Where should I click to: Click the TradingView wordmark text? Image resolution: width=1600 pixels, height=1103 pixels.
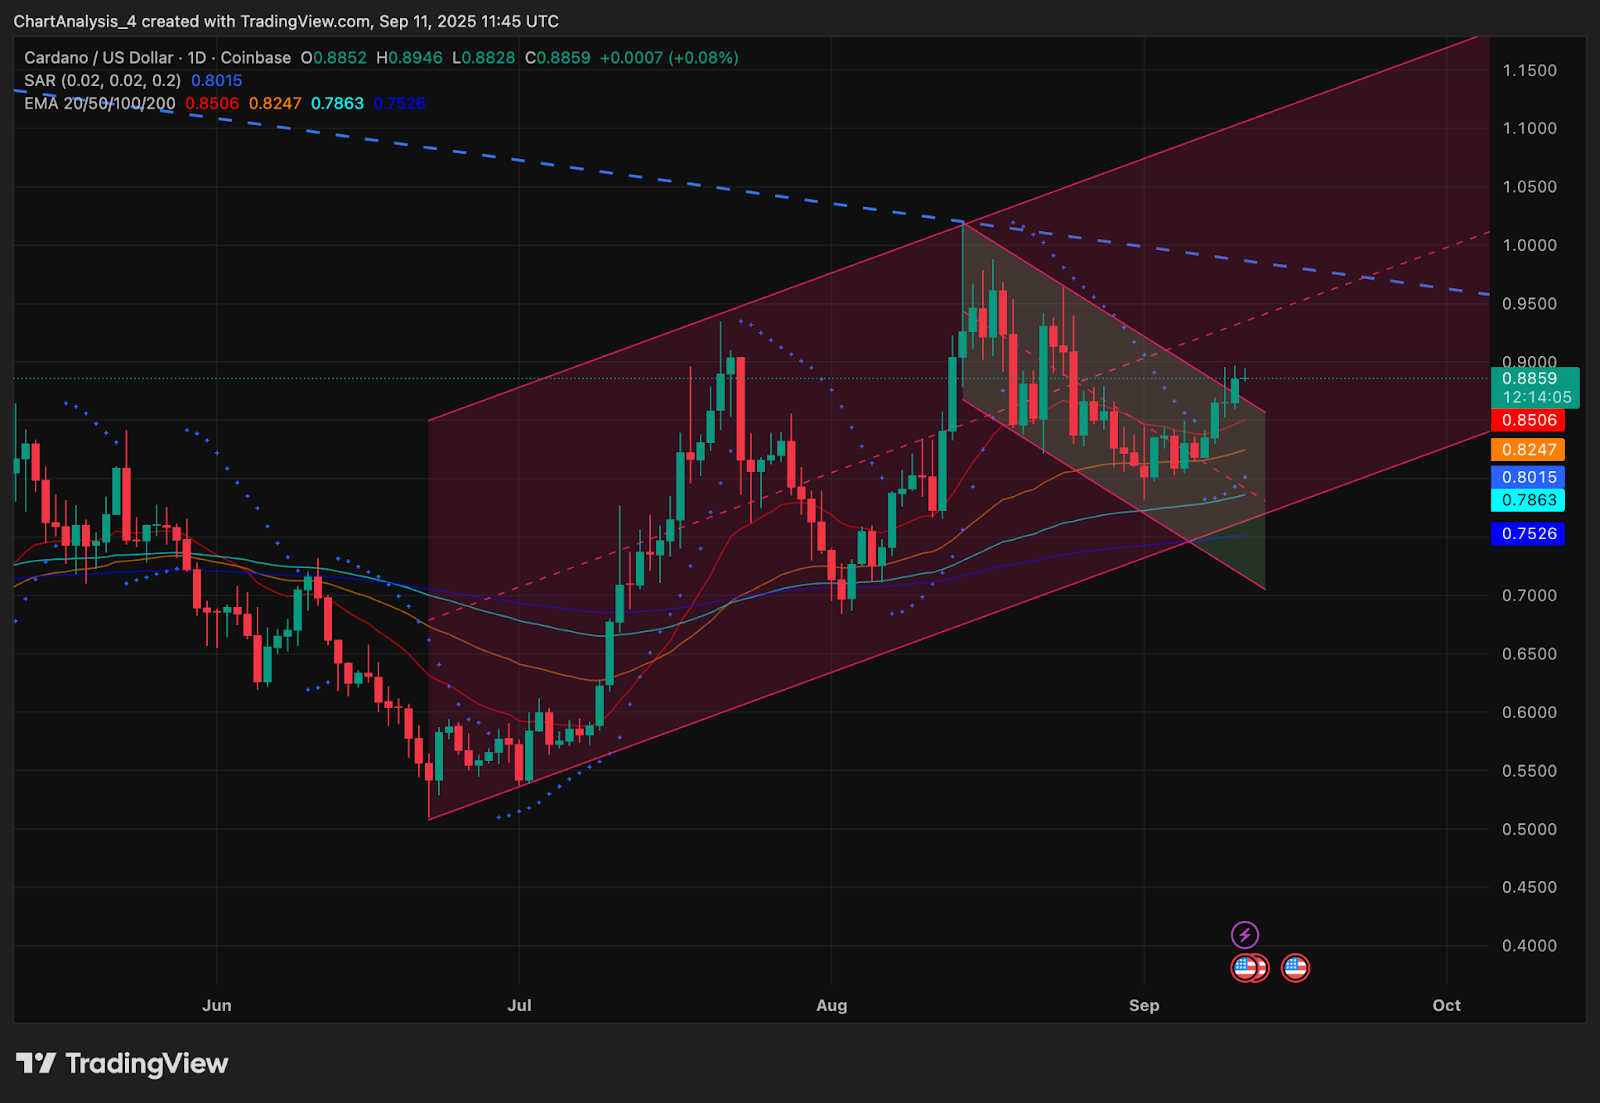click(x=147, y=1063)
